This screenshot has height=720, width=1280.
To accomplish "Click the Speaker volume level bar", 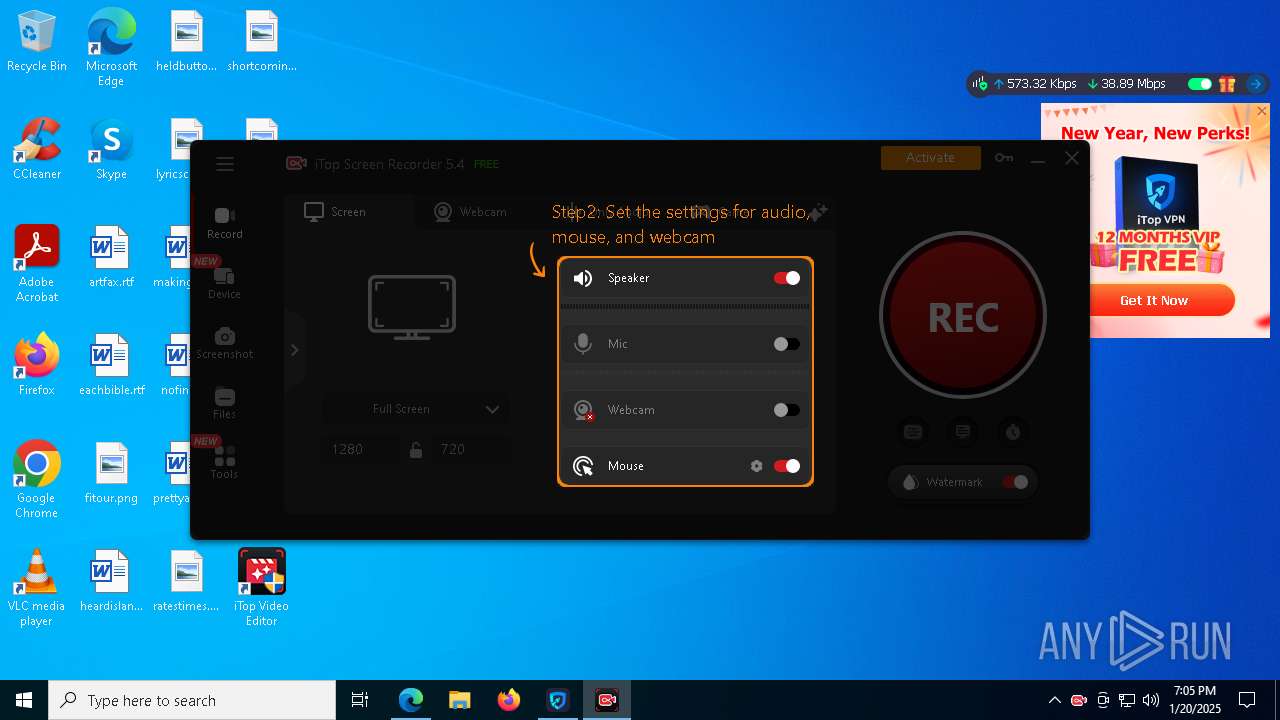I will click(x=685, y=306).
